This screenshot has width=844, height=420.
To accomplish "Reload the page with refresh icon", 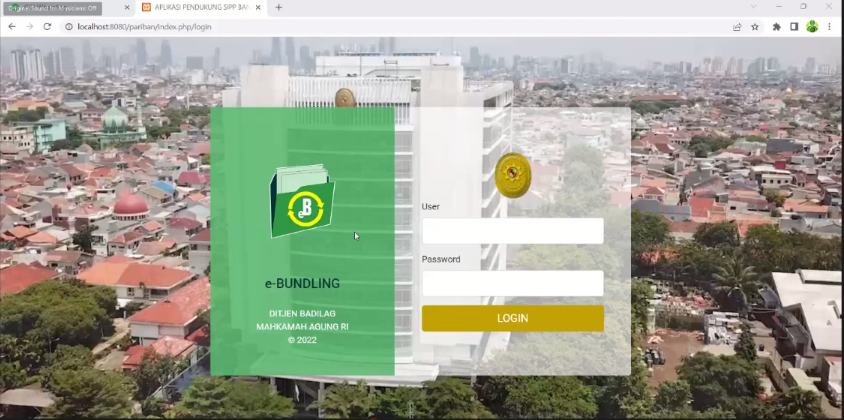I will click(x=47, y=26).
